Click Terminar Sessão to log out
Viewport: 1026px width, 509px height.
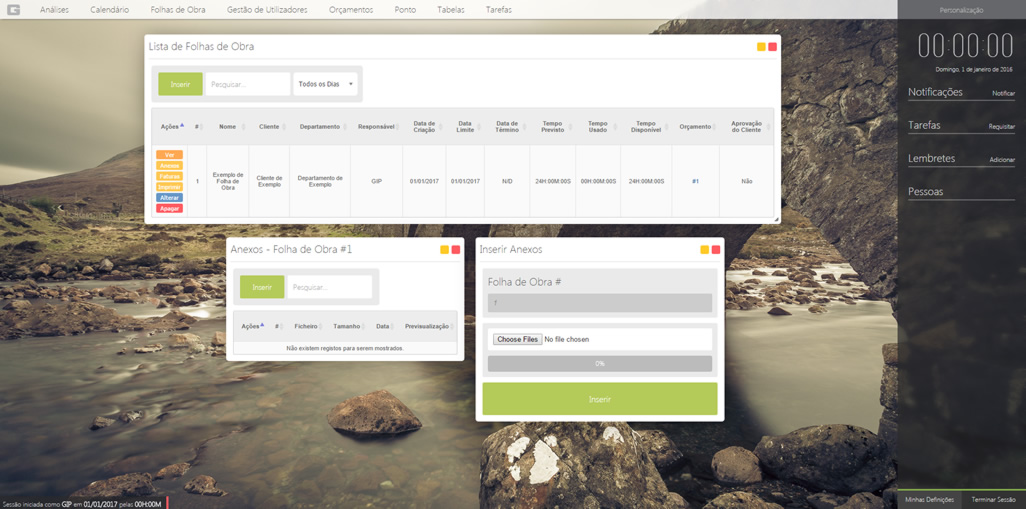(992, 499)
